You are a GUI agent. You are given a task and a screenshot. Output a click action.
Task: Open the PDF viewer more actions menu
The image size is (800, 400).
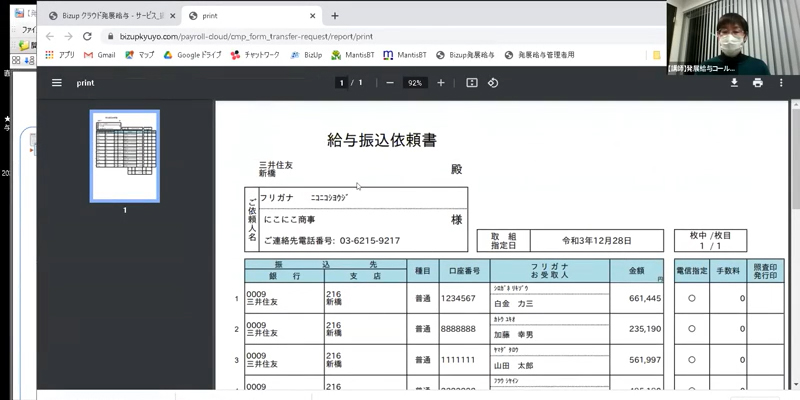click(781, 83)
